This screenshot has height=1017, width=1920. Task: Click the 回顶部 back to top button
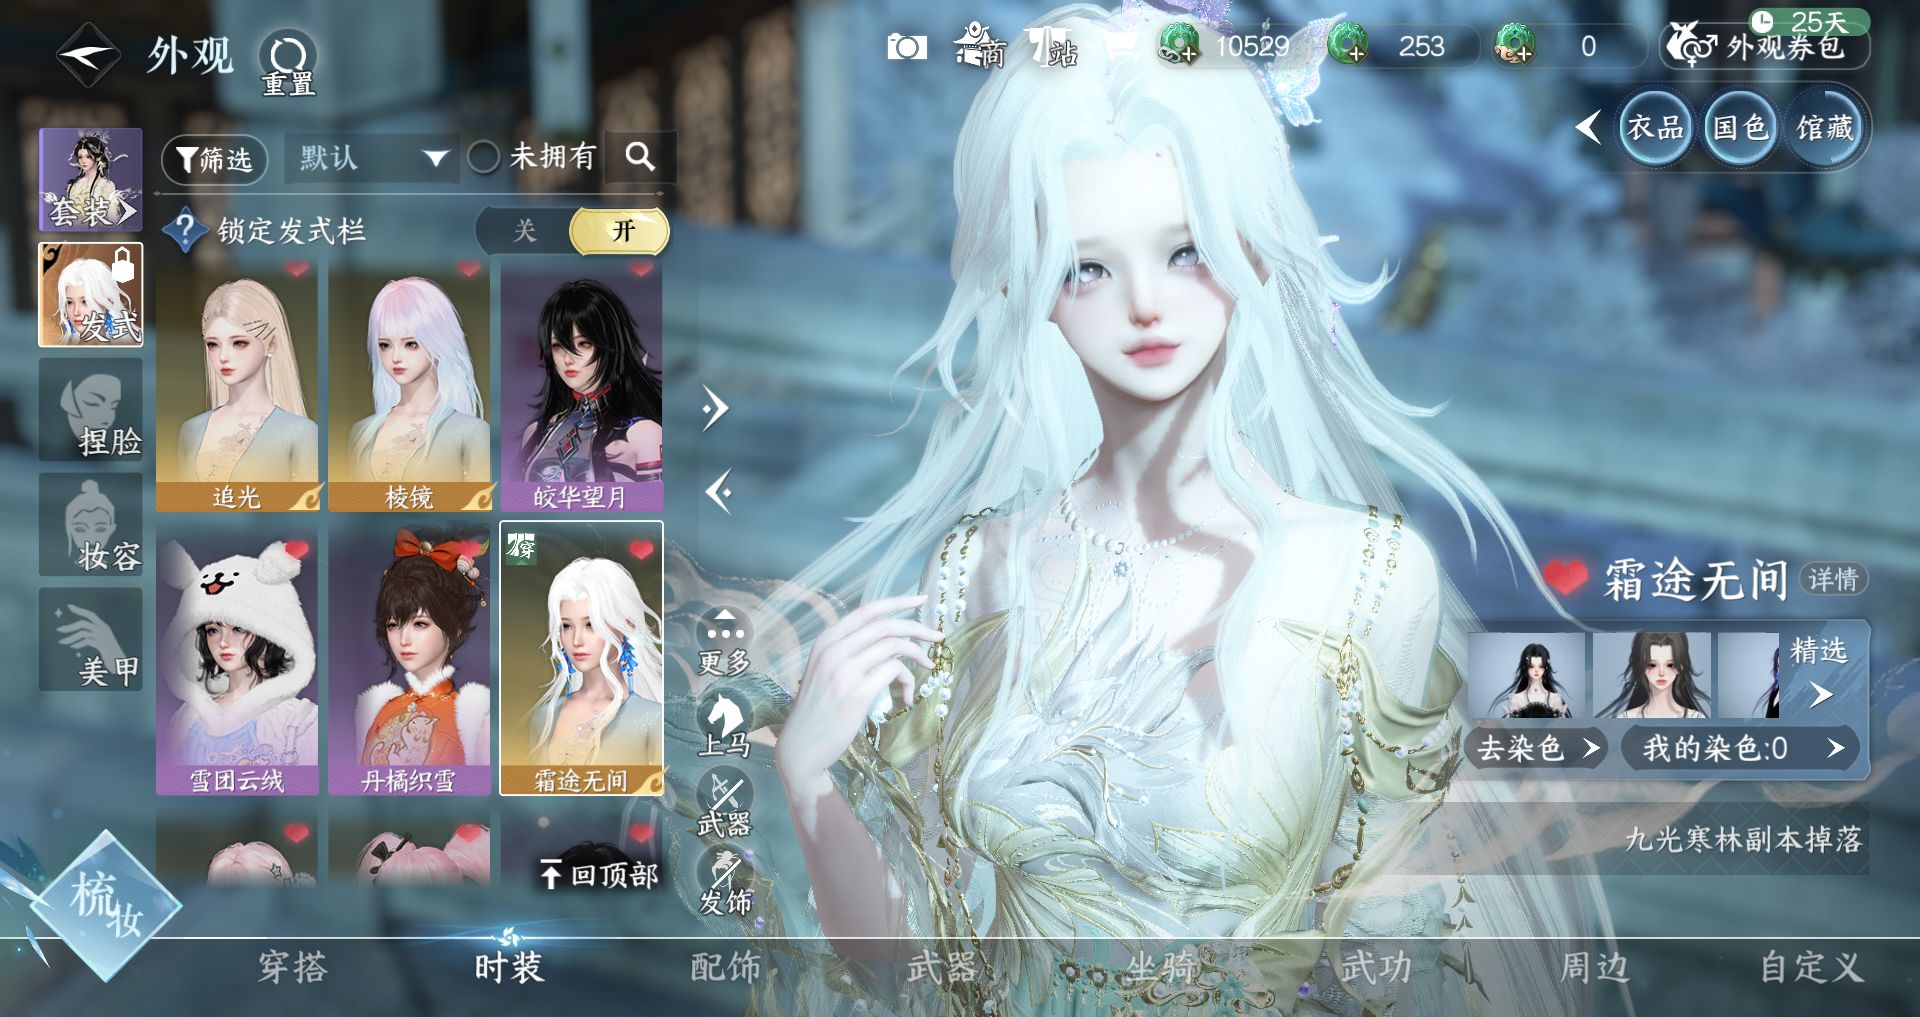tap(599, 875)
